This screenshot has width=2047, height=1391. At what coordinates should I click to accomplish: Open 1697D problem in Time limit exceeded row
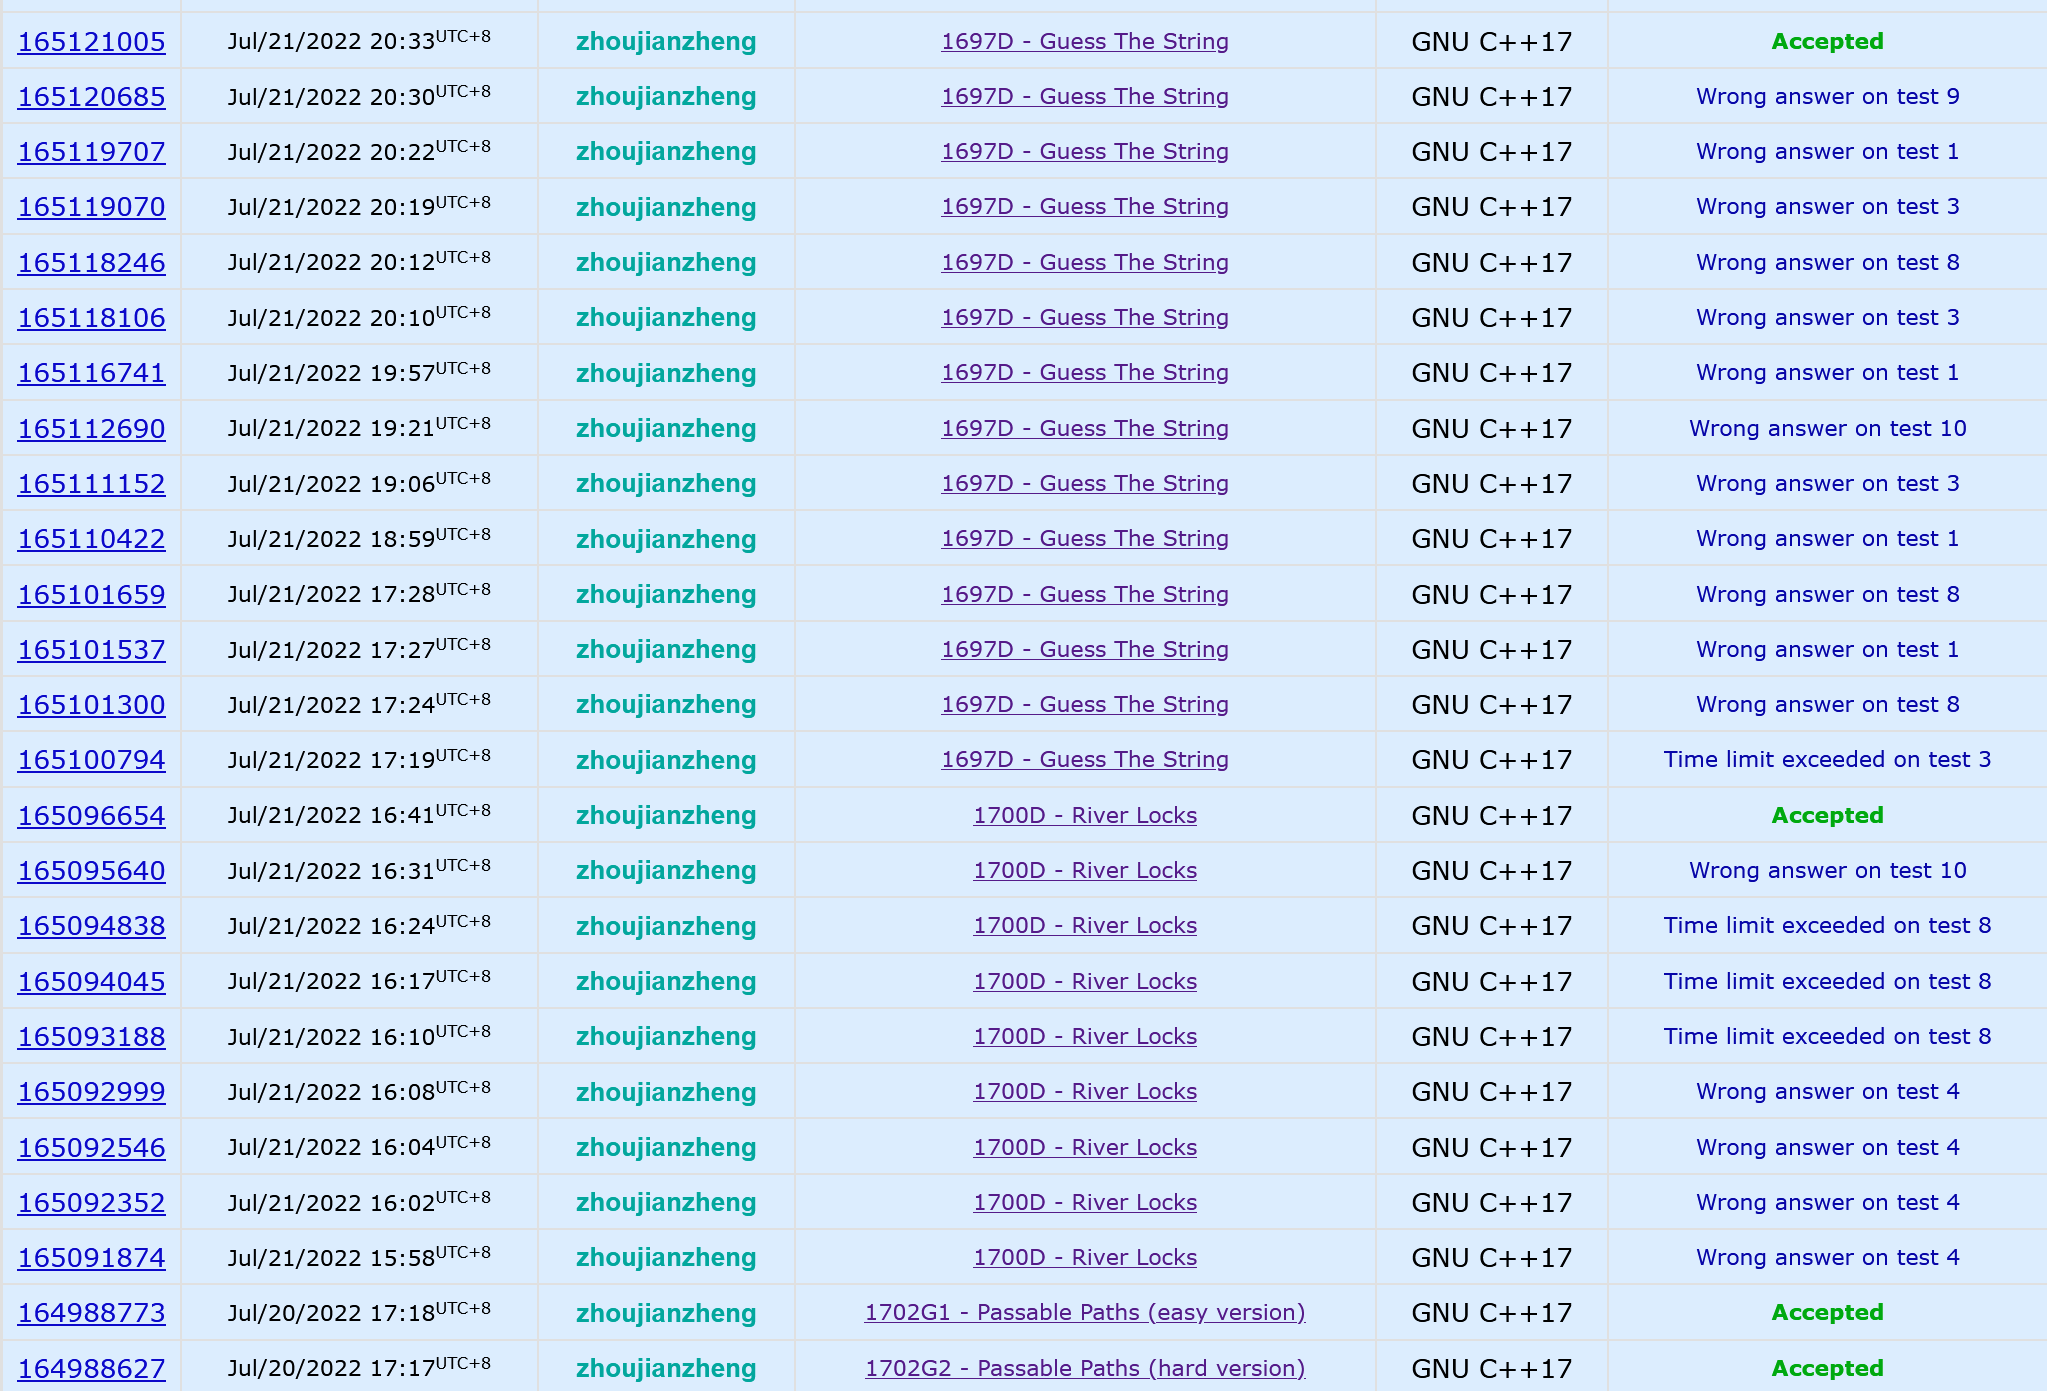(x=1084, y=760)
